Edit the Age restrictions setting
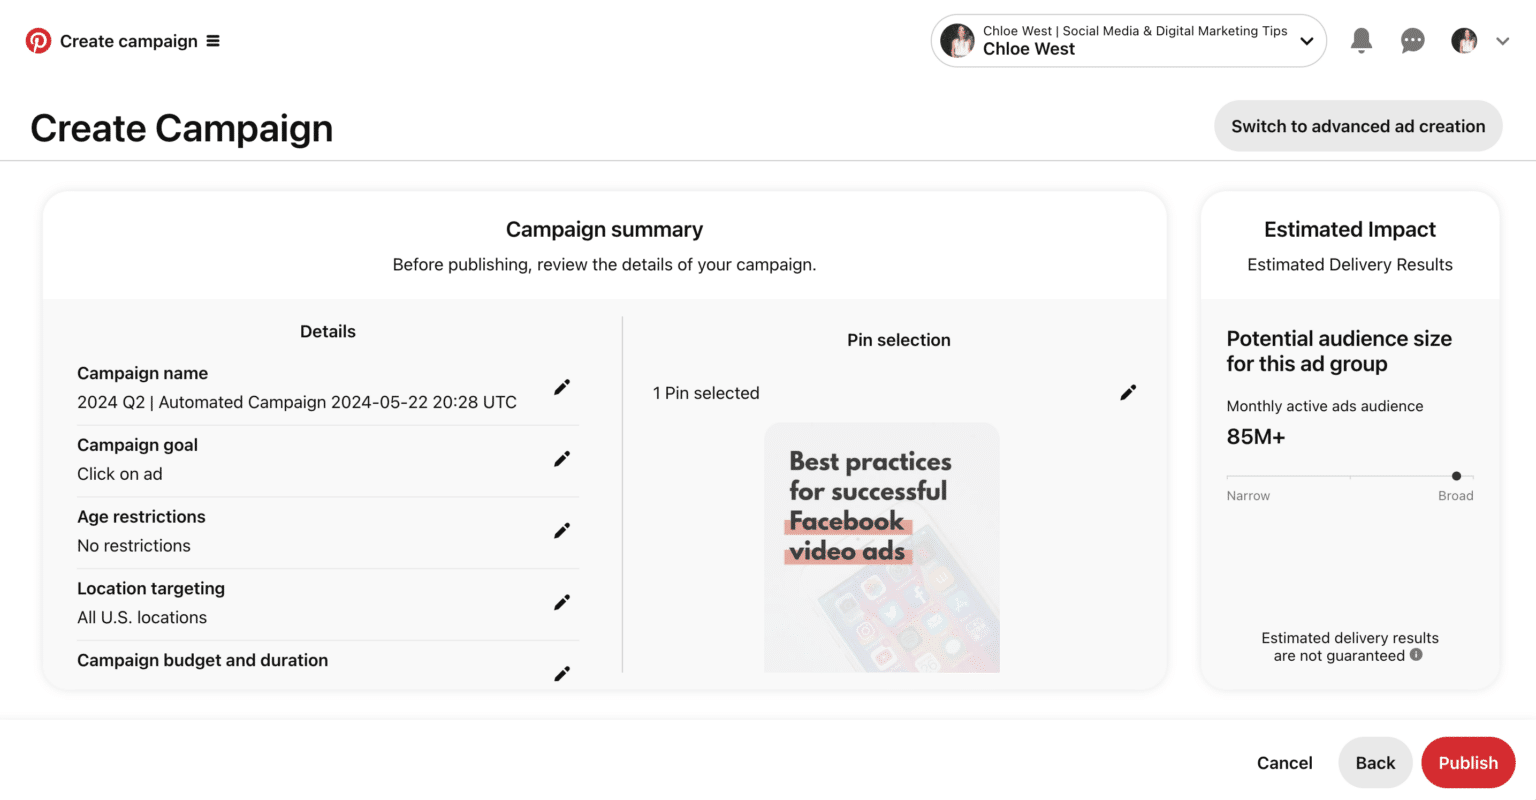The height and width of the screenshot is (800, 1536). coord(562,530)
